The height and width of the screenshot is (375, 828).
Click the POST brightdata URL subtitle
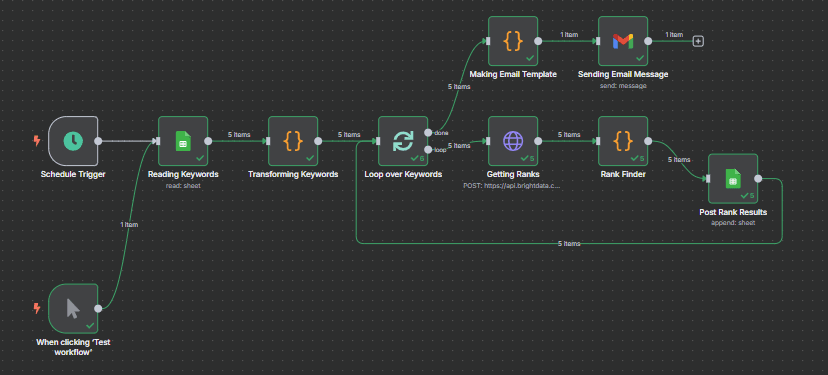pyautogui.click(x=513, y=185)
